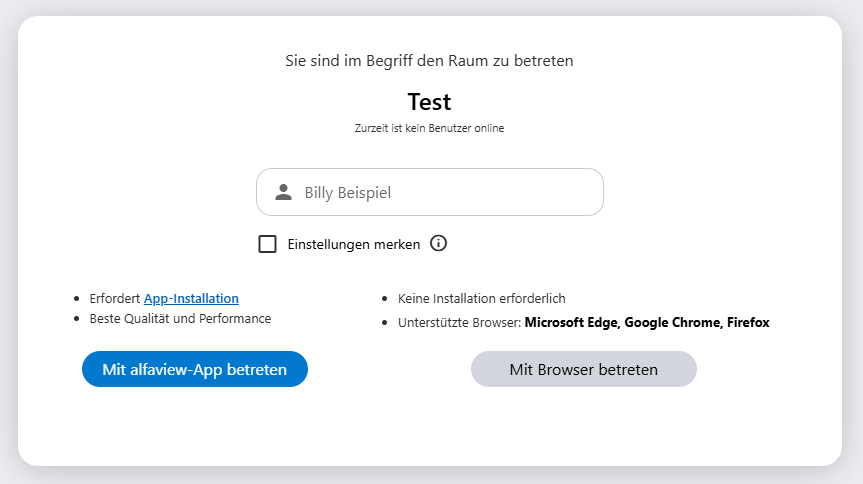Click the bold Firefox text
Screen dimensions: 863x484
pos(748,322)
